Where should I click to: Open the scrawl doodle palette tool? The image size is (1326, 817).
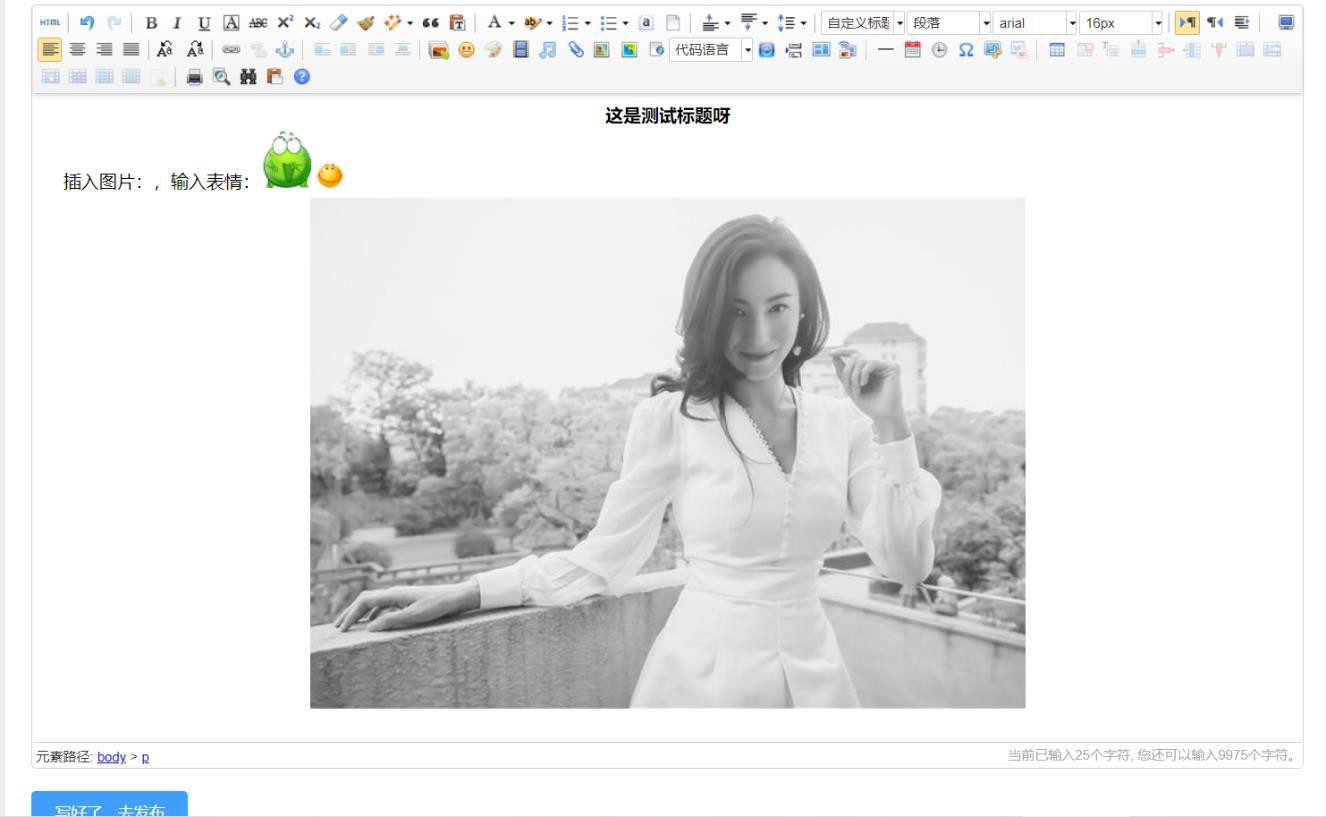pyautogui.click(x=492, y=48)
